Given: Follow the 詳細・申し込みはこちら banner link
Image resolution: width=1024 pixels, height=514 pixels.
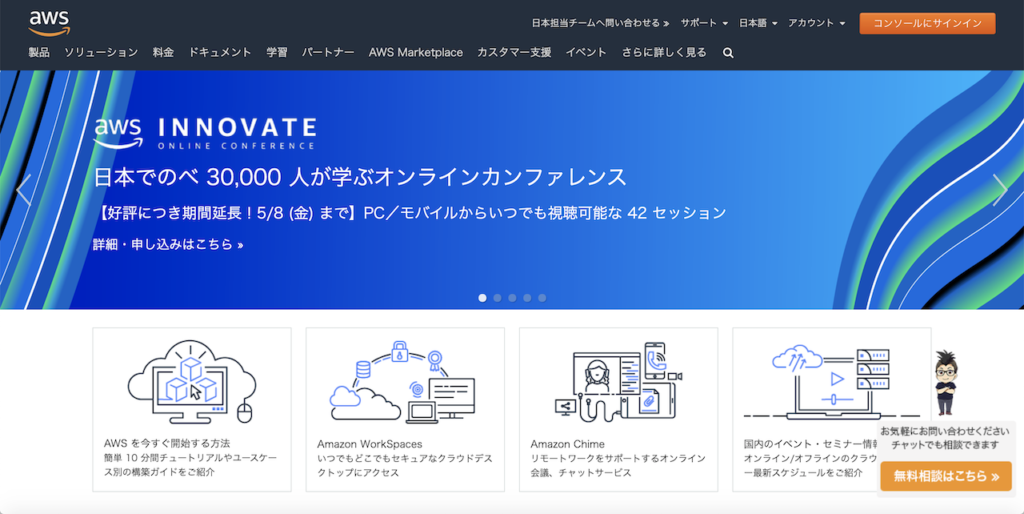Looking at the screenshot, I should 168,244.
